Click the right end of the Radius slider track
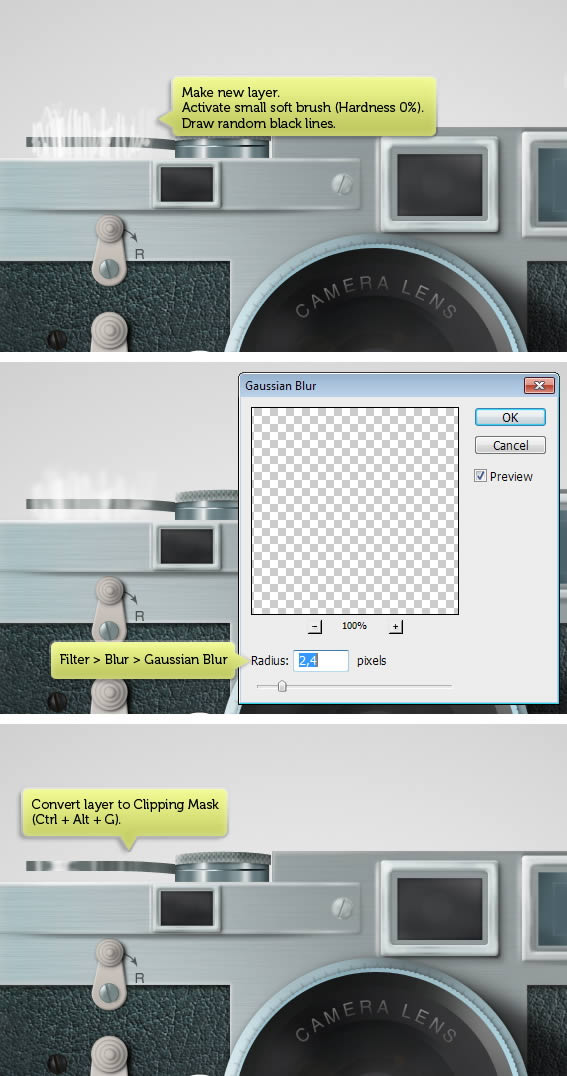 pos(450,686)
